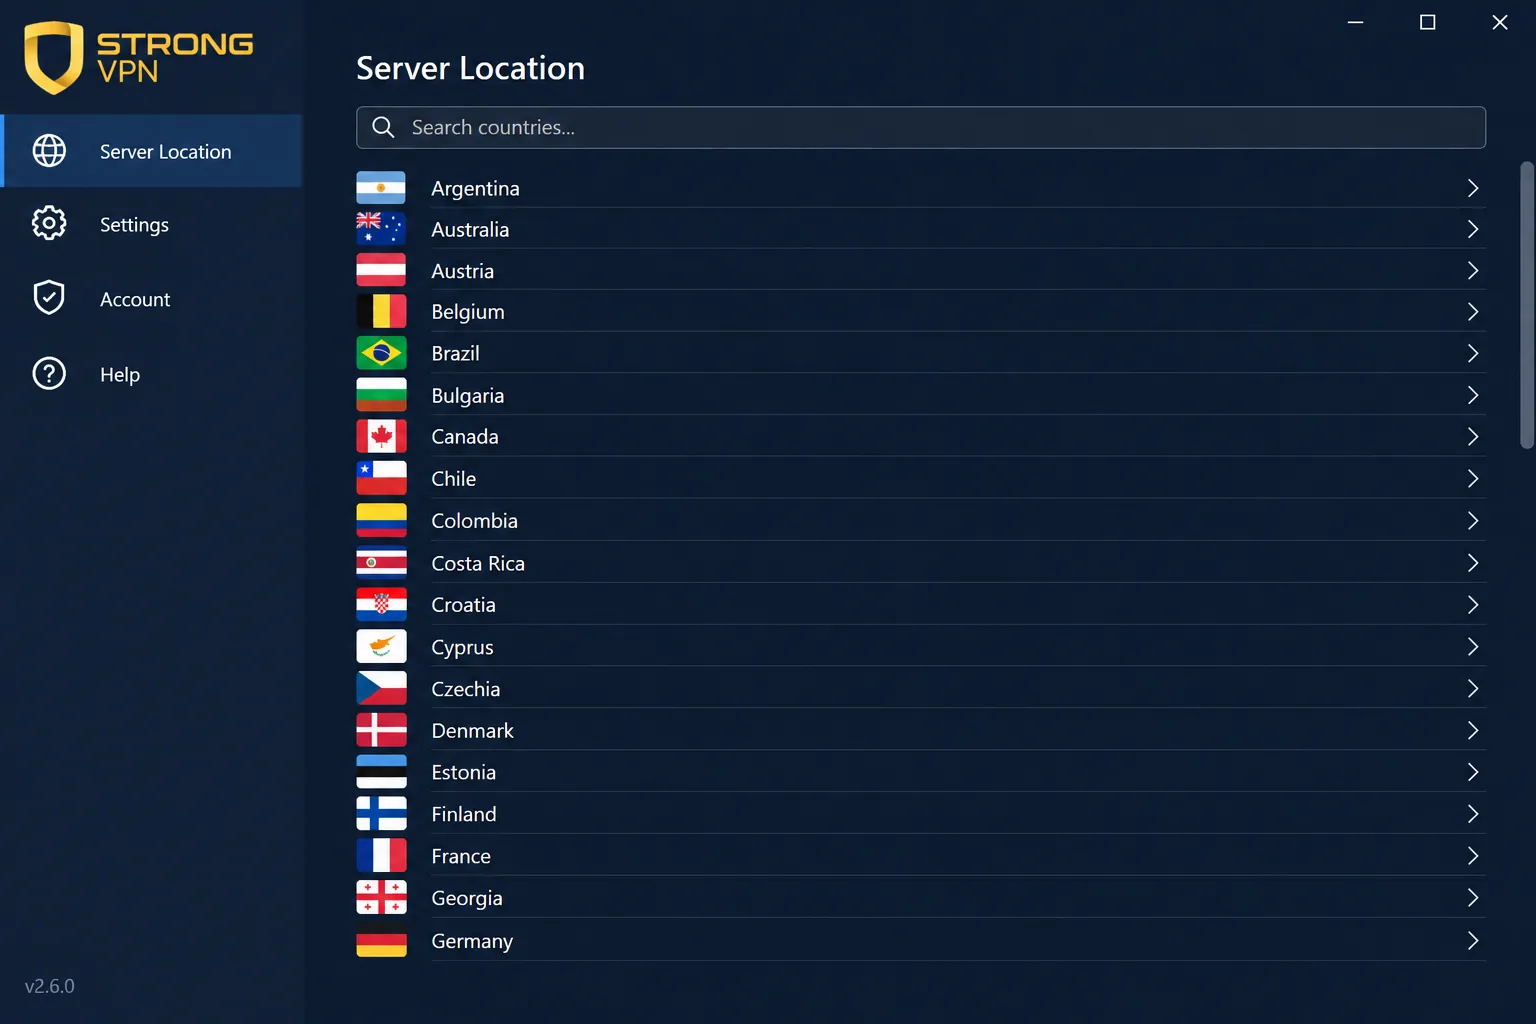The height and width of the screenshot is (1024, 1536).
Task: Expand France server list chevron
Action: (1472, 856)
